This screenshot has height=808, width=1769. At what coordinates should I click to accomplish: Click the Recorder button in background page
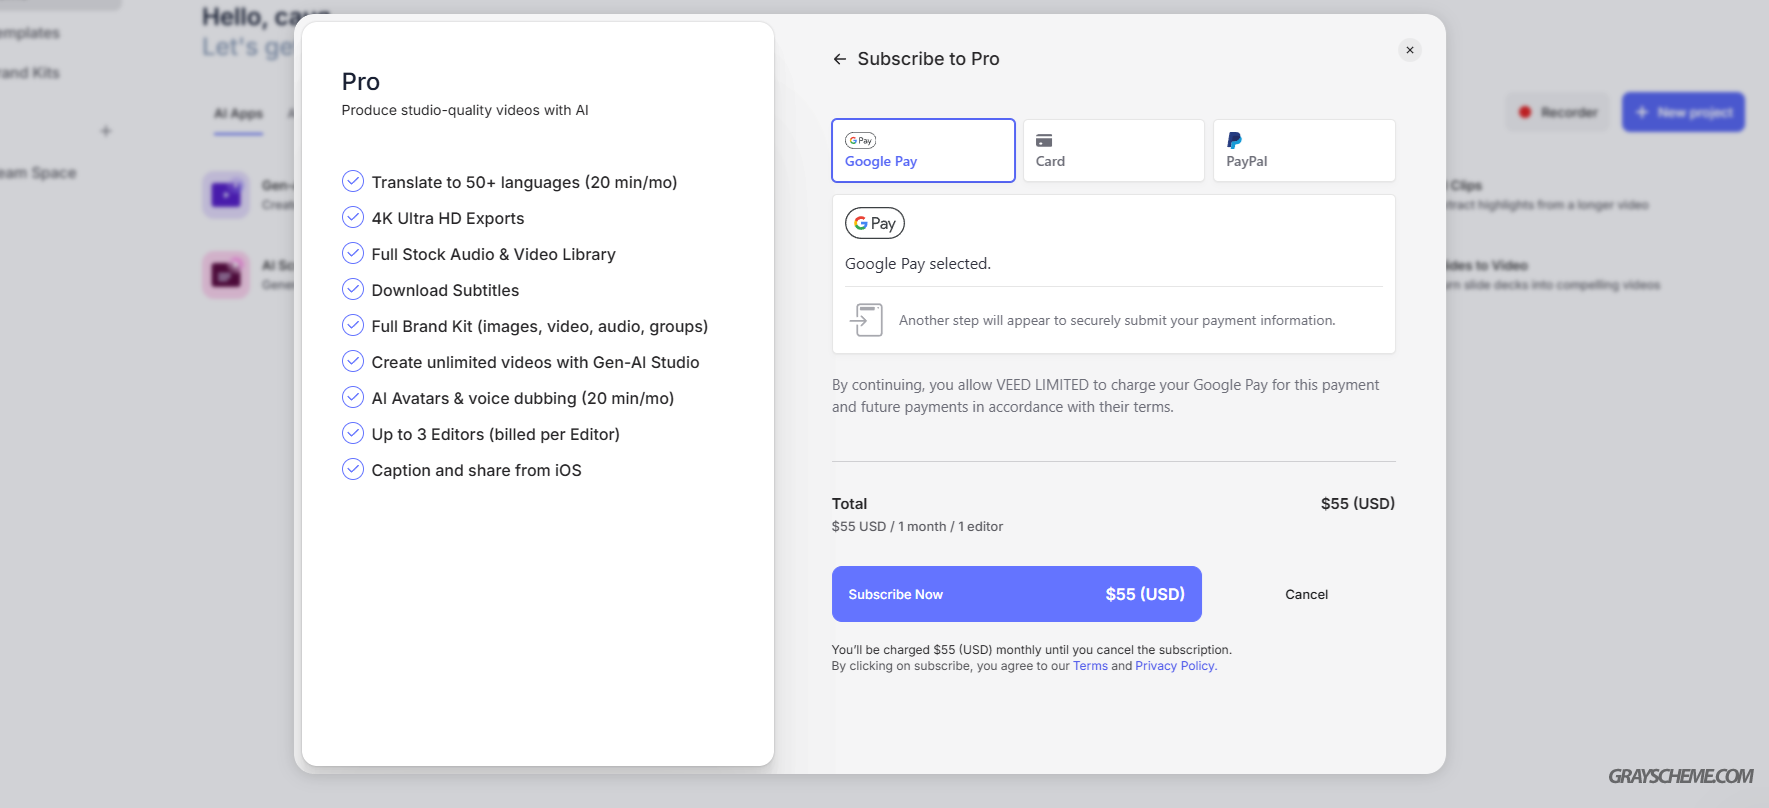(x=1558, y=112)
